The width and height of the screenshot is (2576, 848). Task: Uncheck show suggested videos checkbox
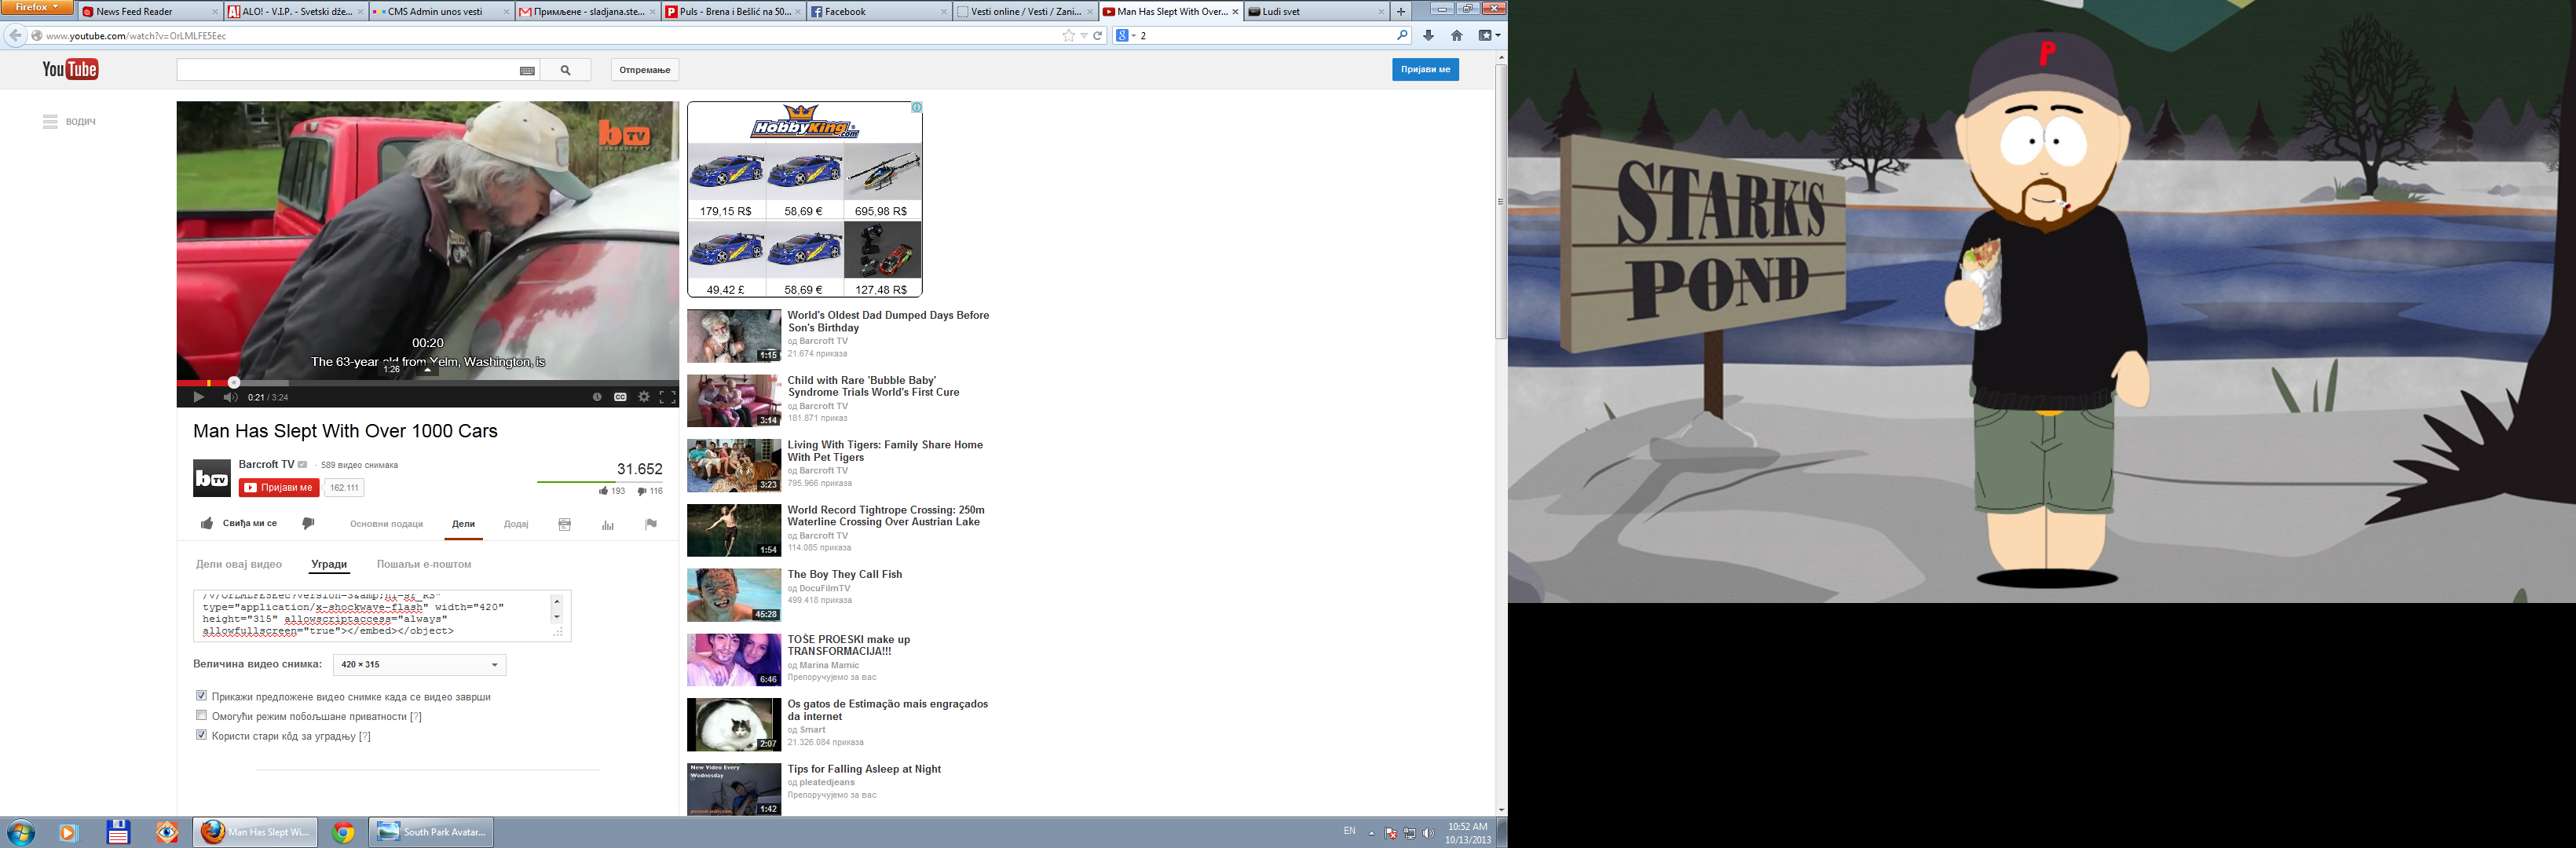click(x=201, y=696)
